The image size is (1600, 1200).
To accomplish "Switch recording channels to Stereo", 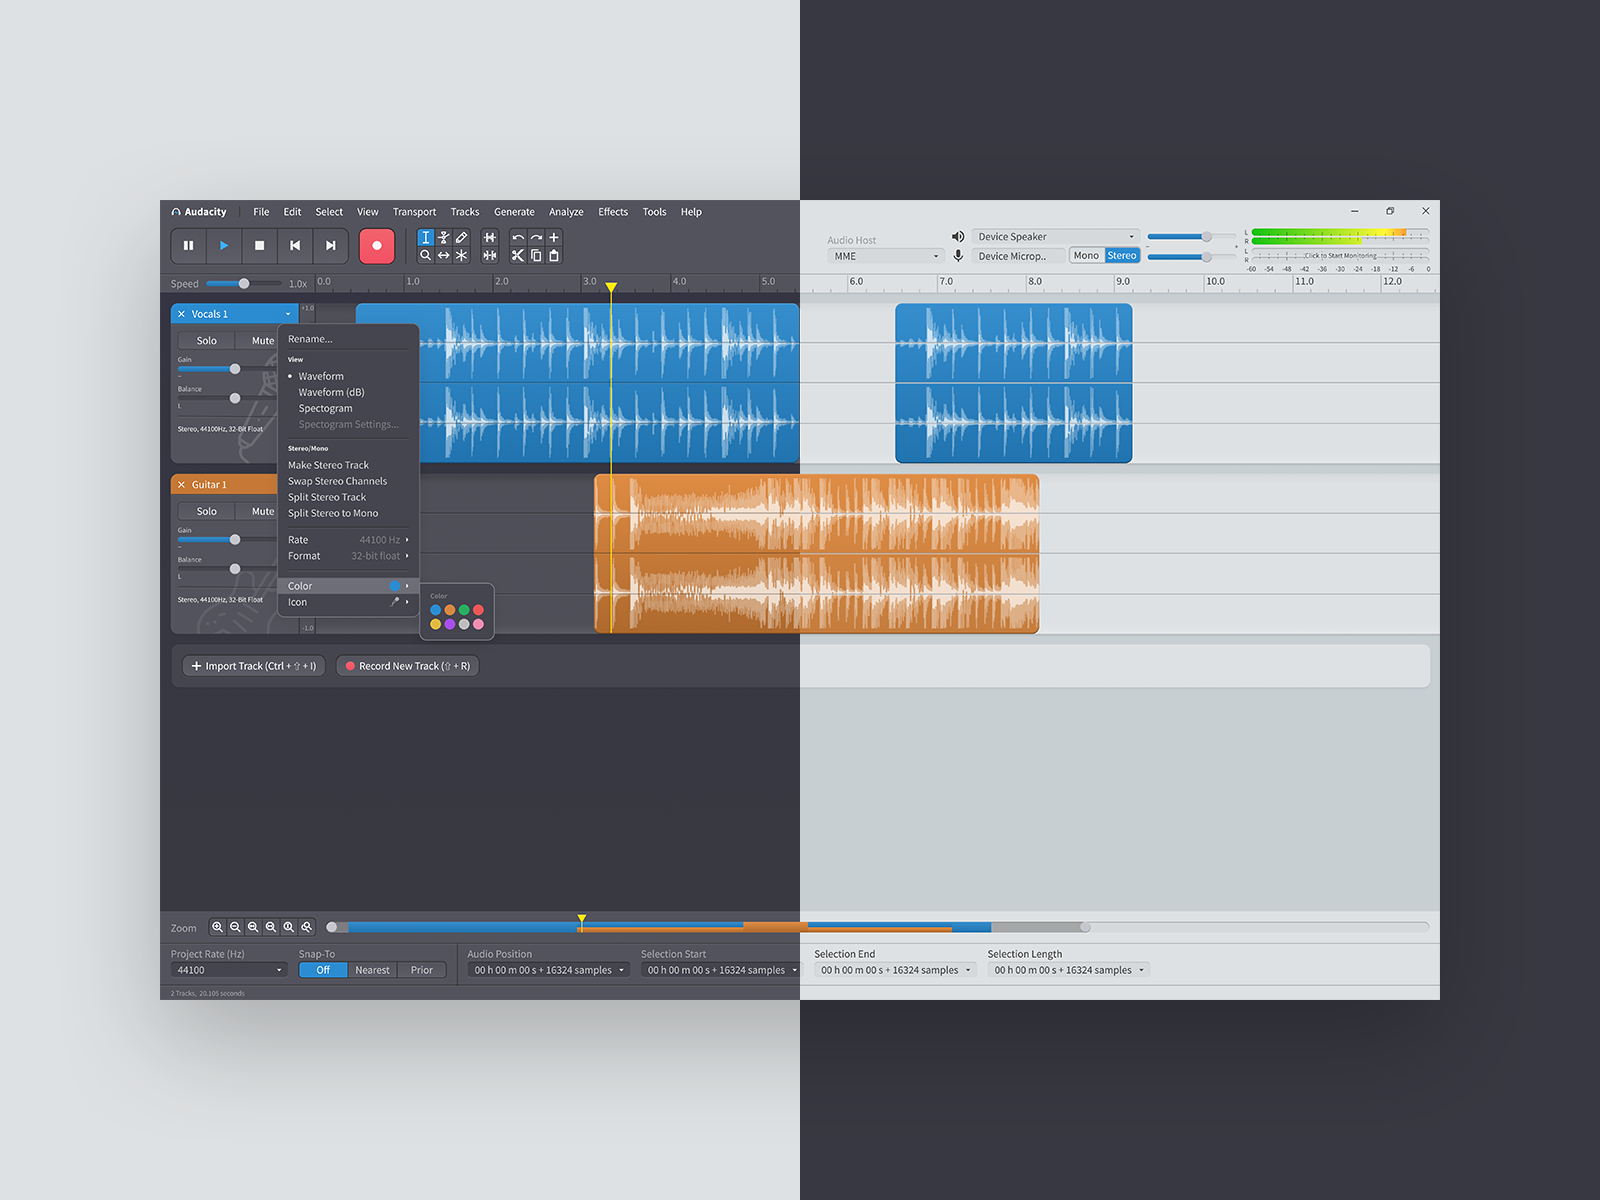I will pos(1122,256).
